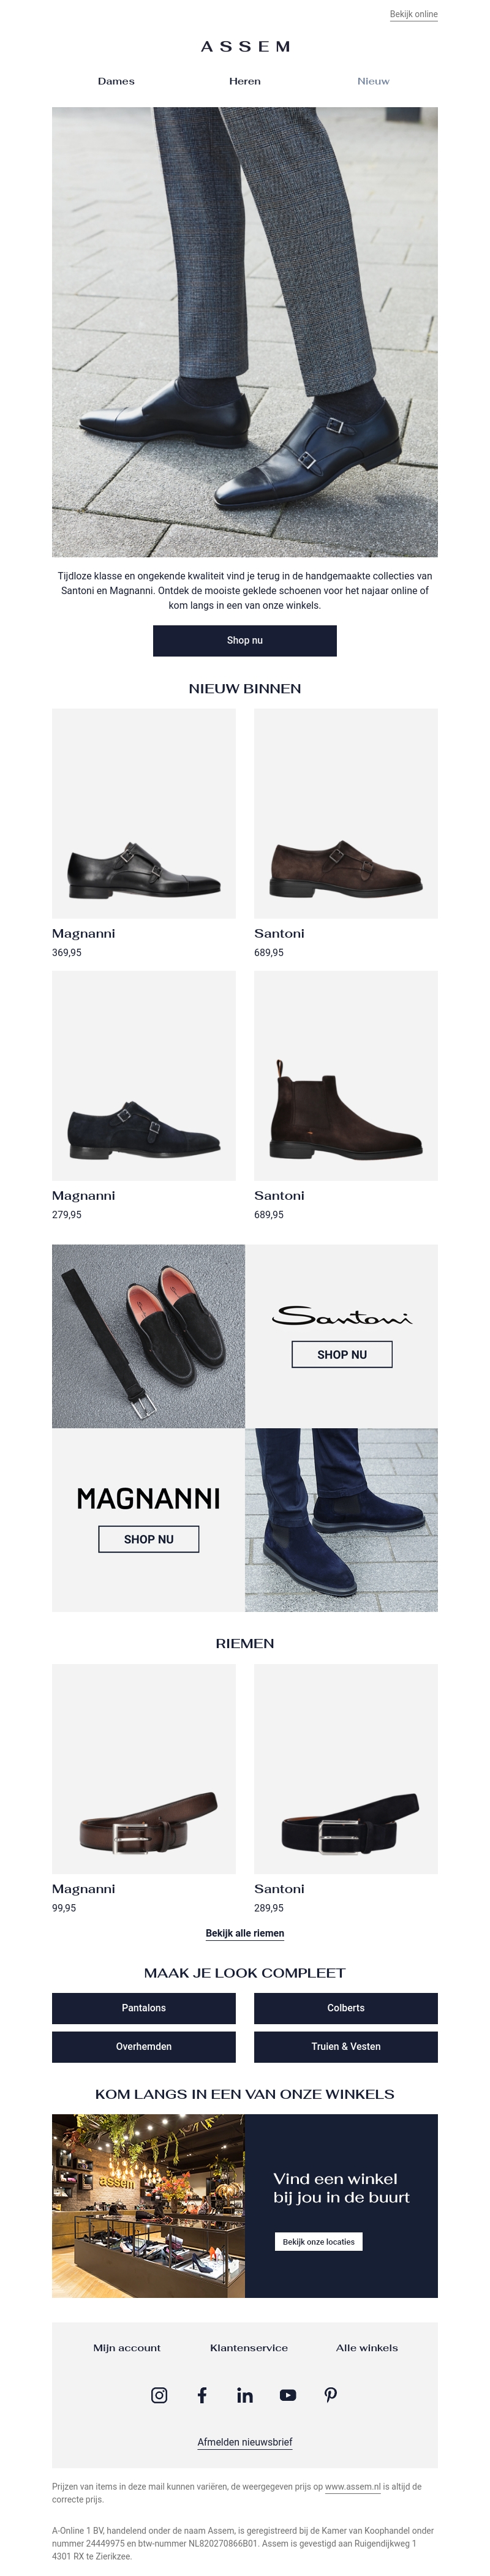Switch to the Heren tab

point(245,81)
